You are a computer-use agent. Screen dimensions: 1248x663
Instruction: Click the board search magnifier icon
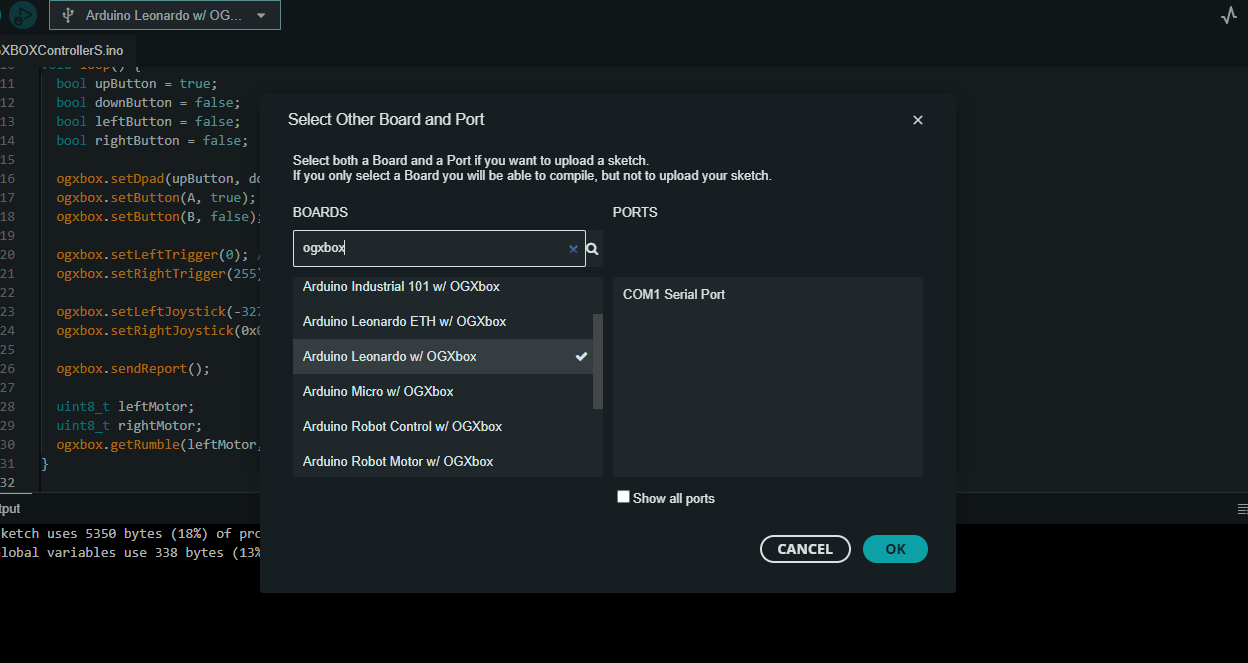click(593, 249)
